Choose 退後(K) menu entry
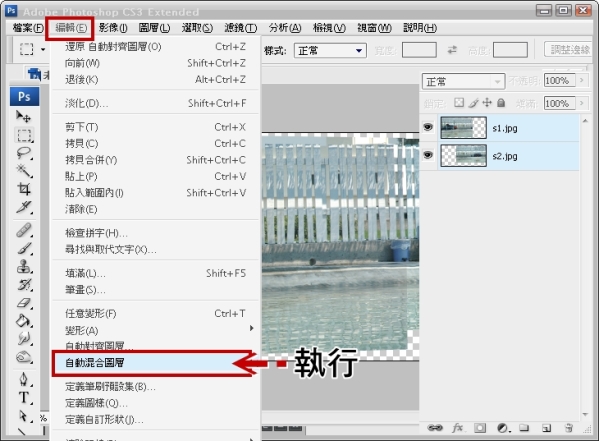 coord(155,79)
